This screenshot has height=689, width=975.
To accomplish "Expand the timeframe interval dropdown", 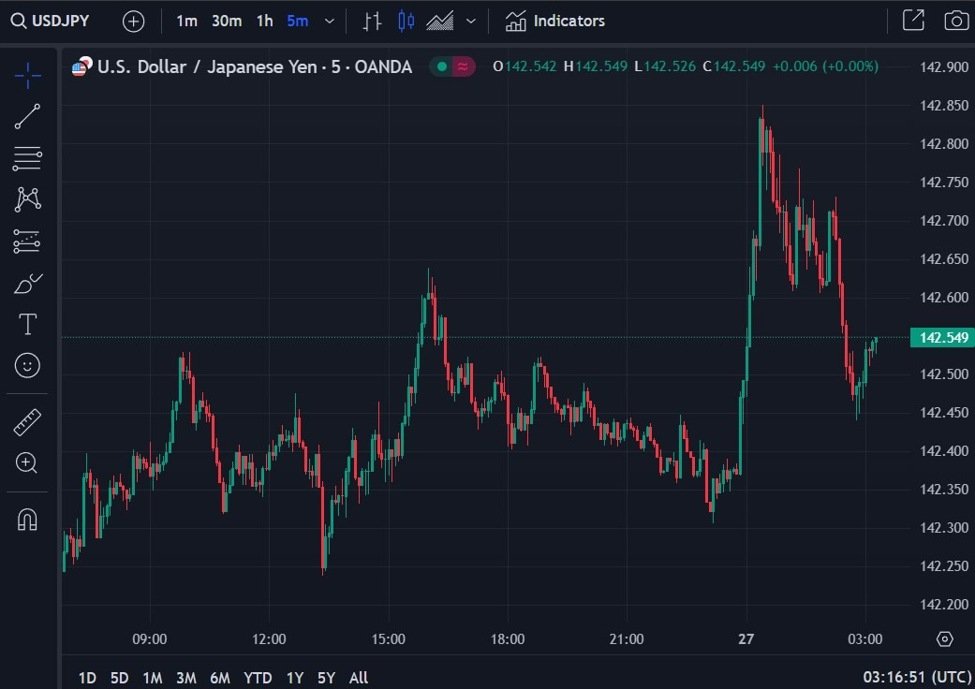I will click(x=330, y=21).
